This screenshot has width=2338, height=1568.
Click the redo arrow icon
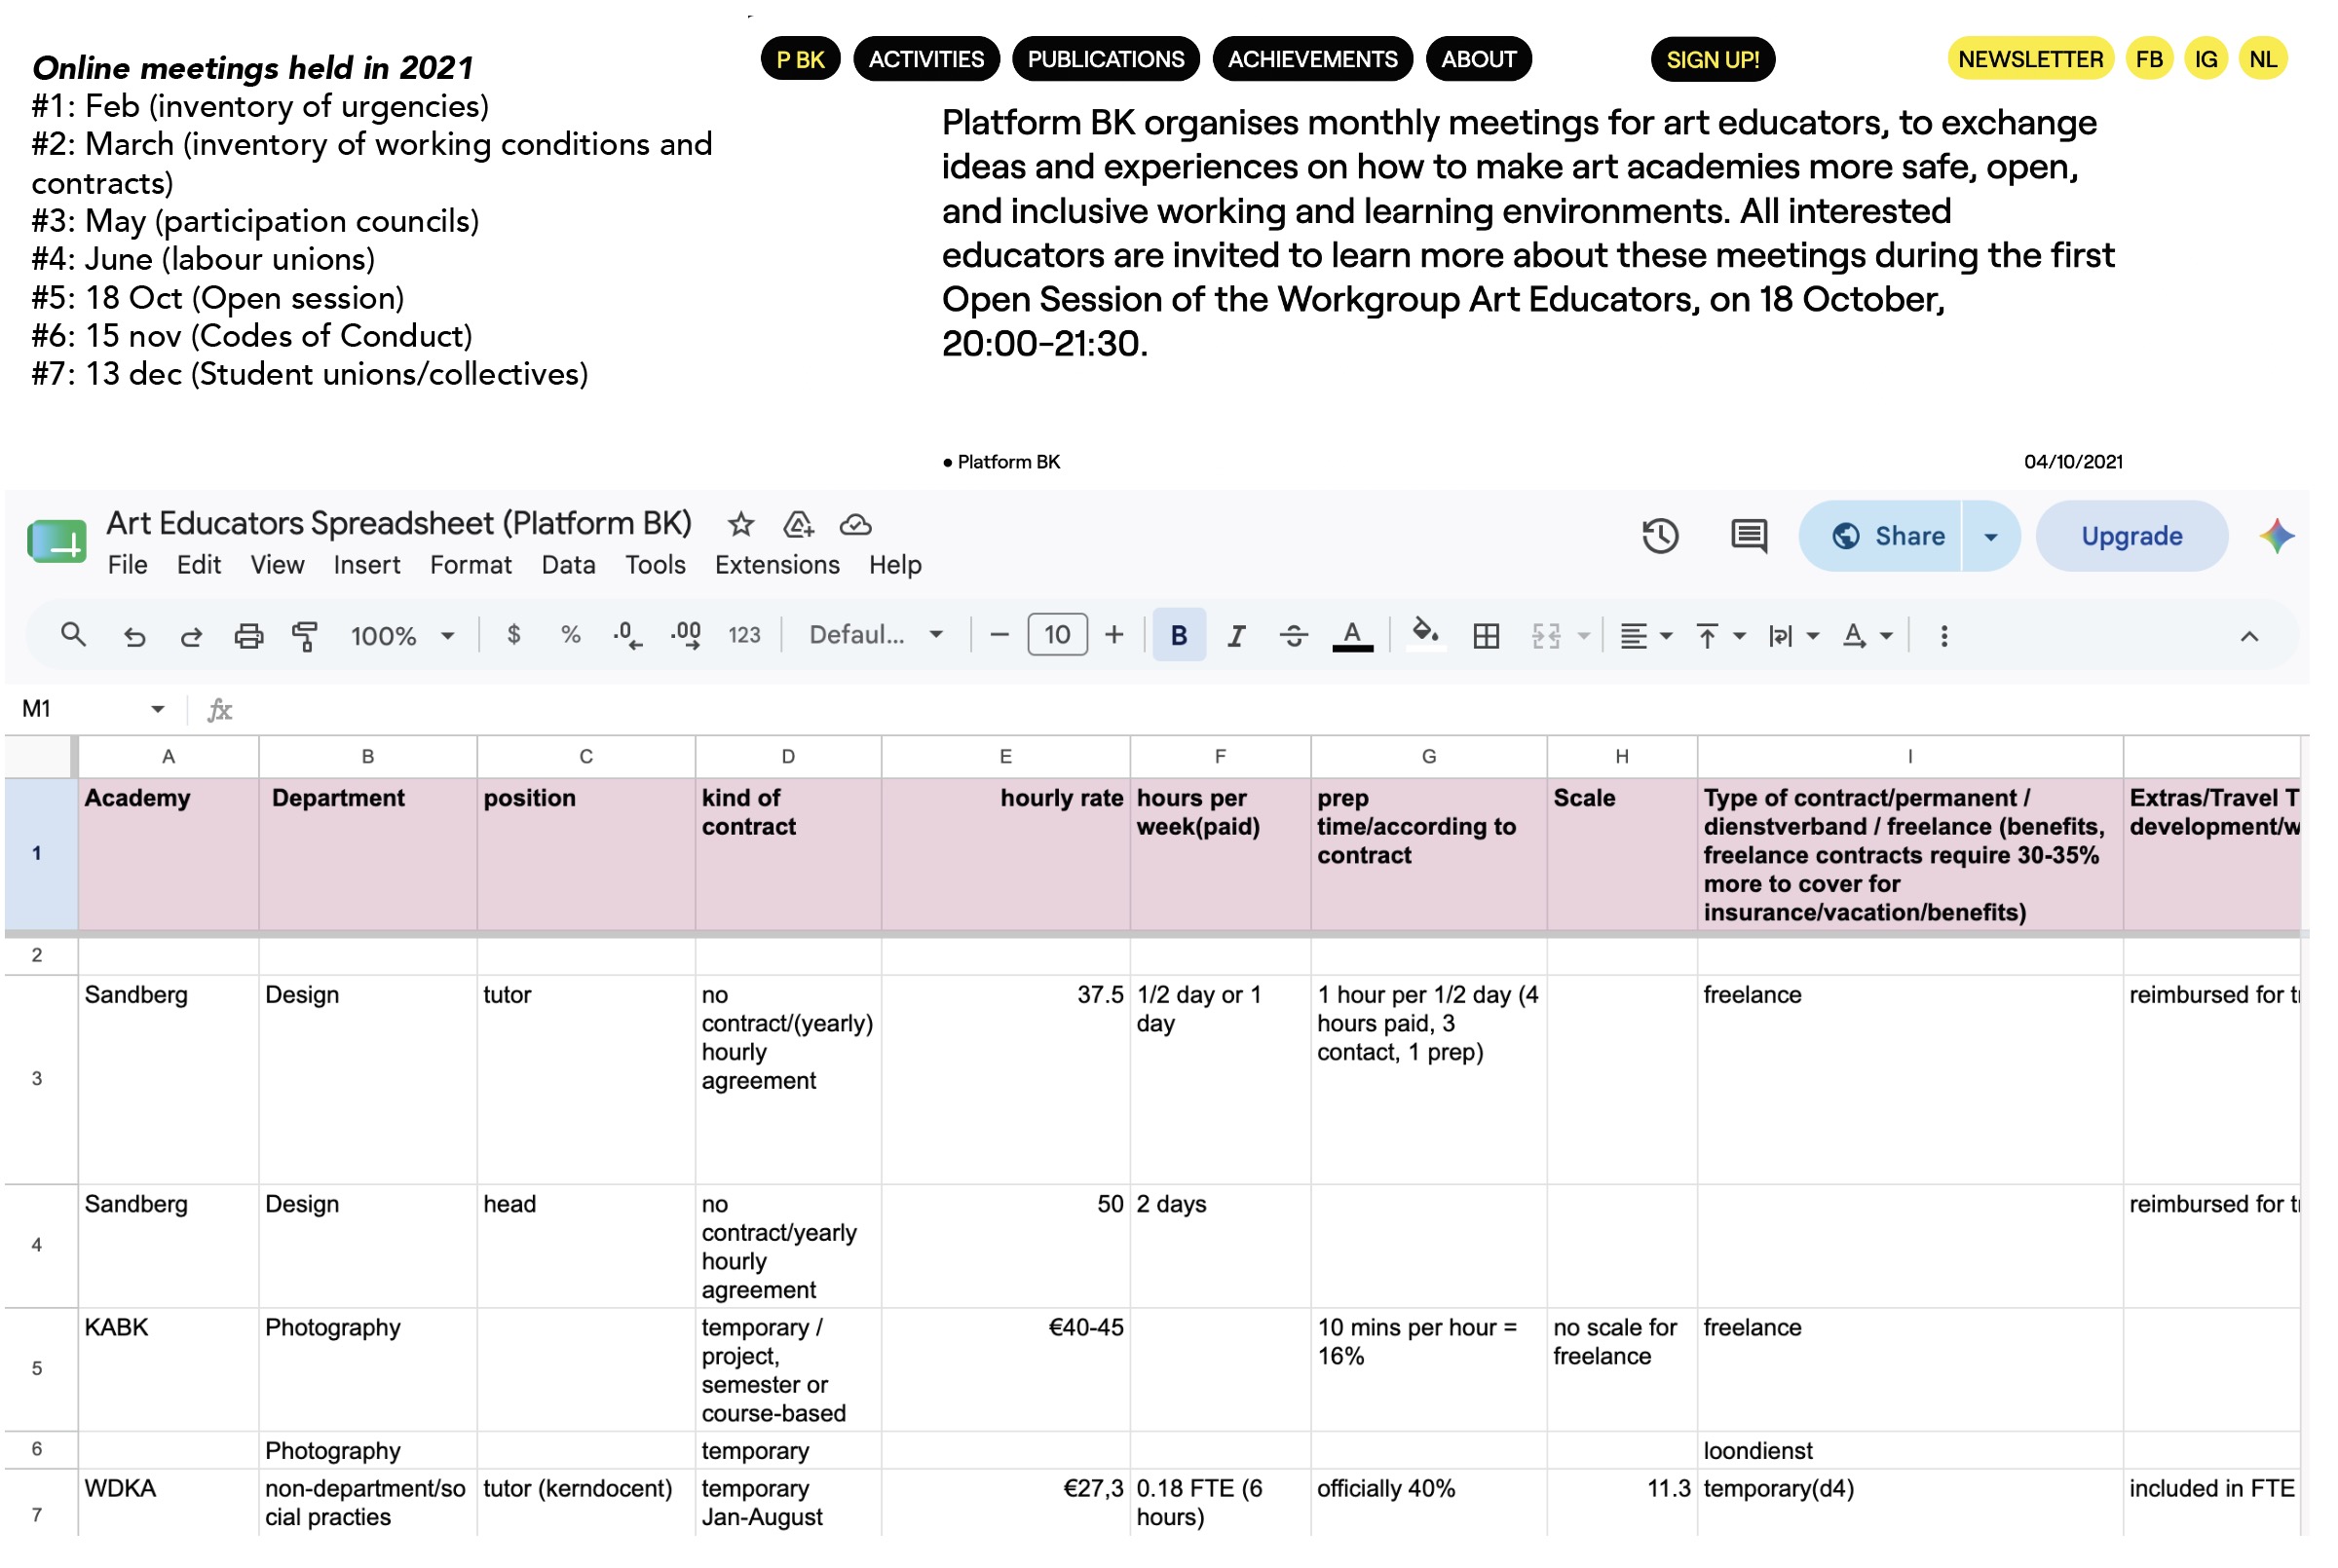(191, 637)
